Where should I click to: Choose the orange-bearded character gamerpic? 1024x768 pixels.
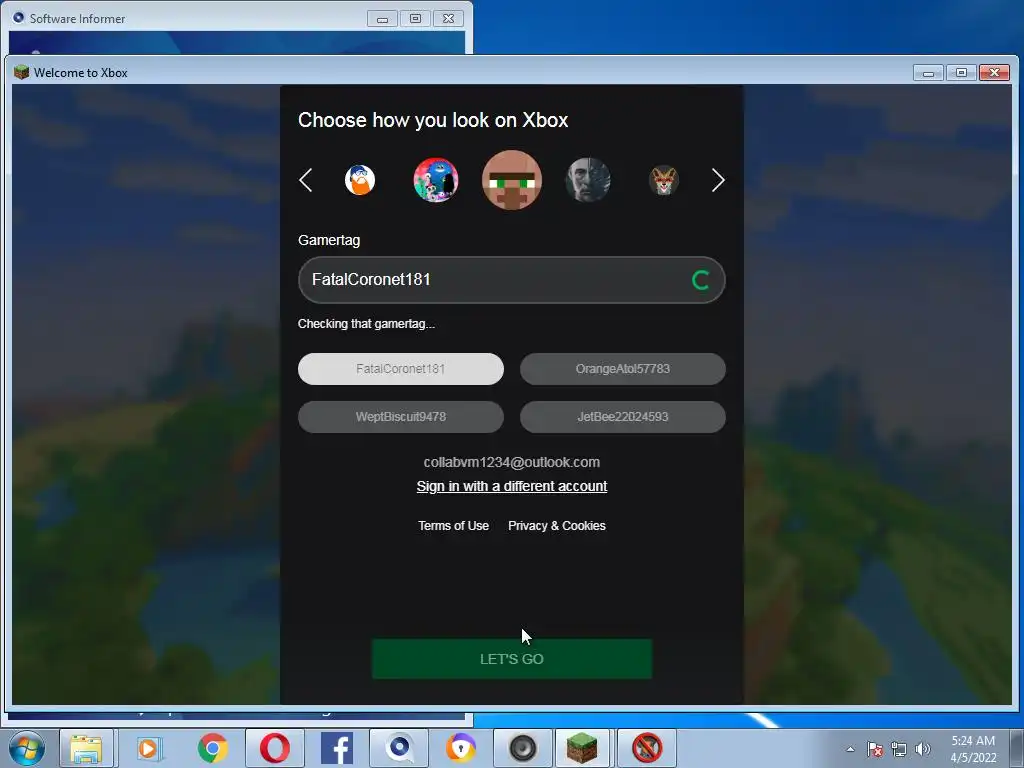click(360, 180)
